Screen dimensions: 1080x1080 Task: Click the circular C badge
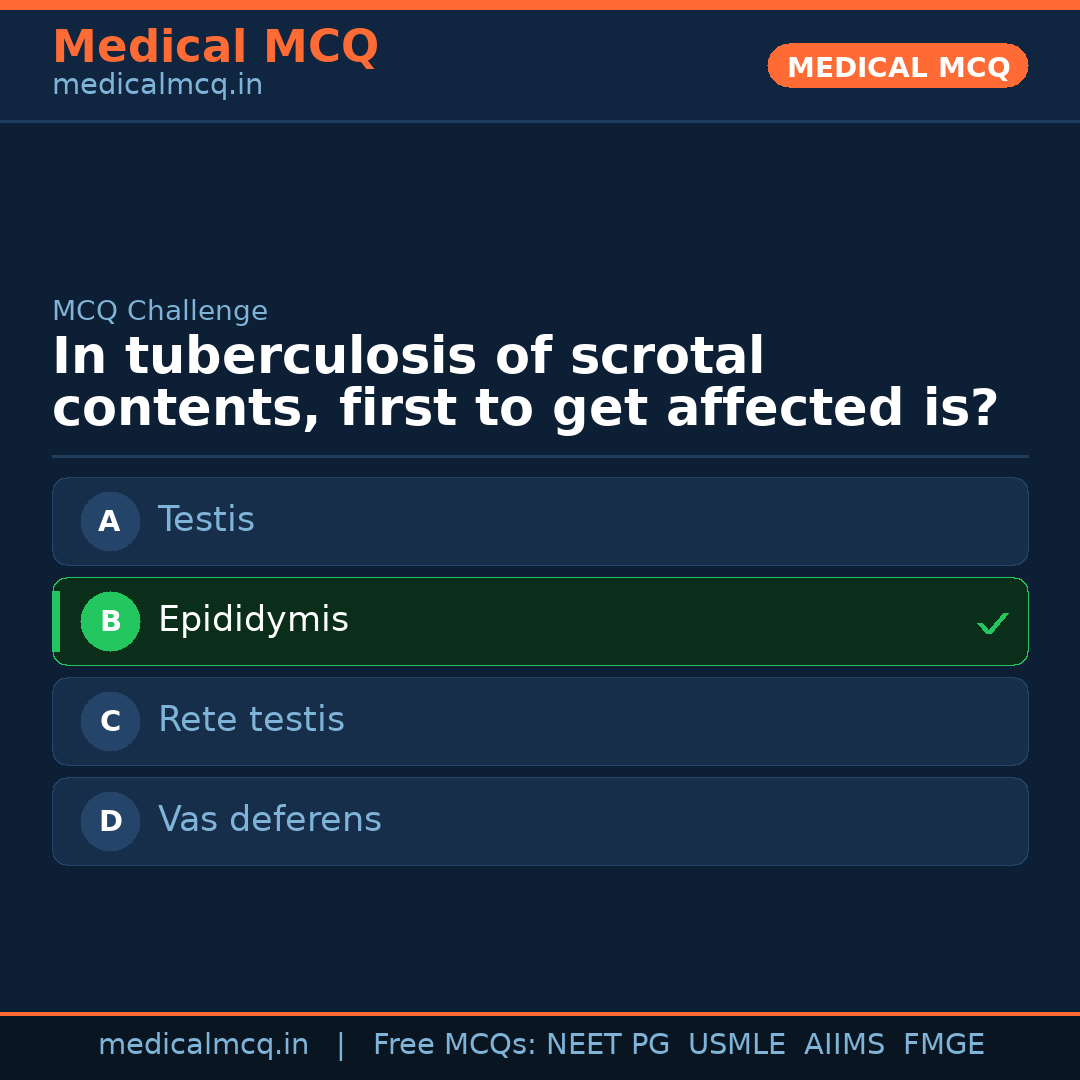tap(110, 721)
